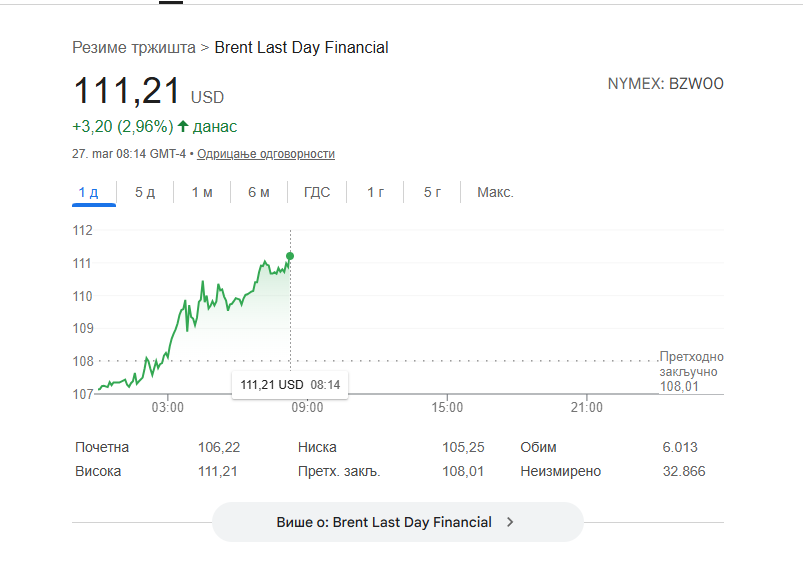Open Више о: Brent Last Day Financial
Viewport: 803px width, 571px height.
[398, 522]
